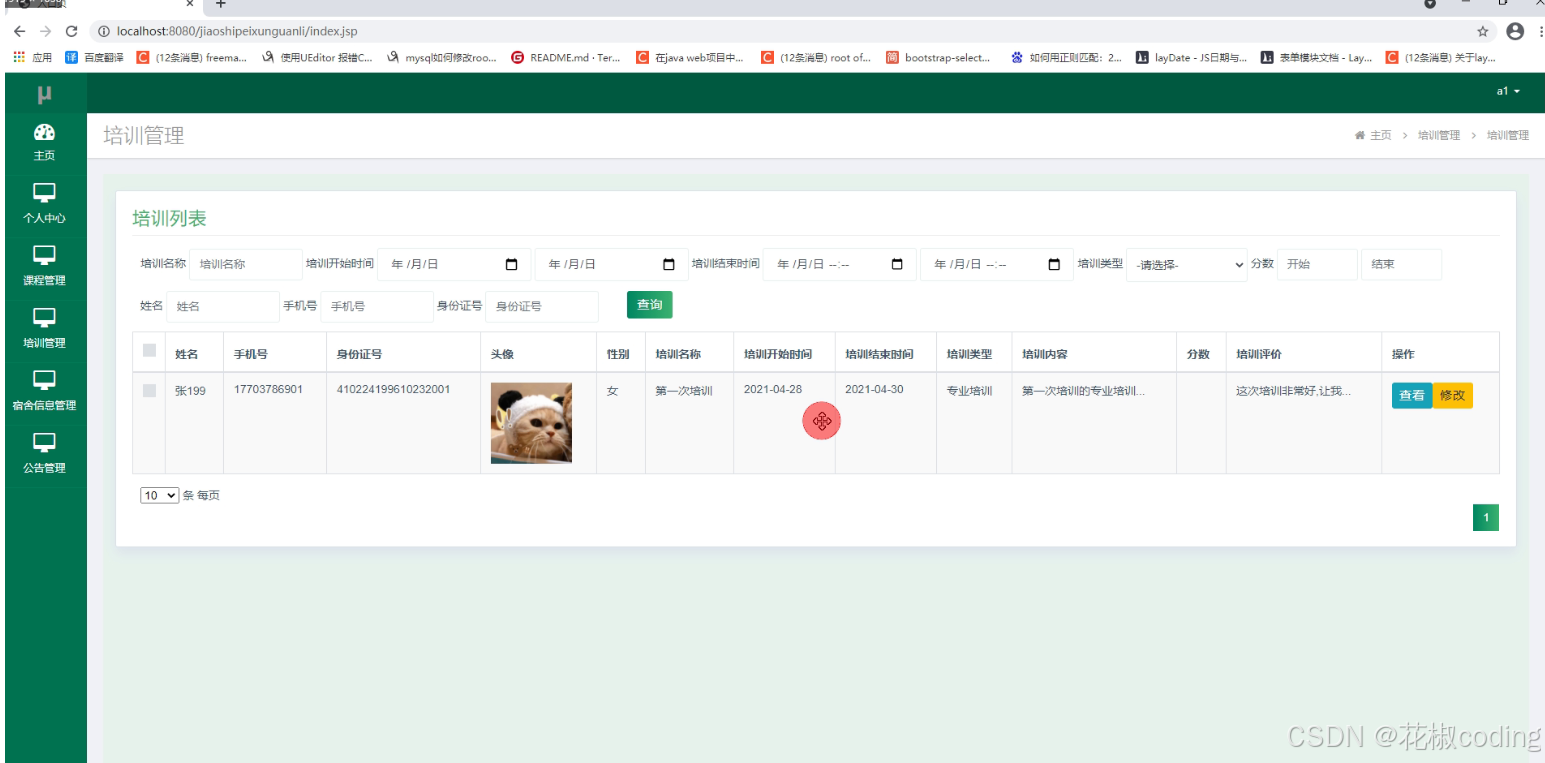Select 培训管理 in the sidebar
This screenshot has height=763, width=1545.
coord(44,330)
